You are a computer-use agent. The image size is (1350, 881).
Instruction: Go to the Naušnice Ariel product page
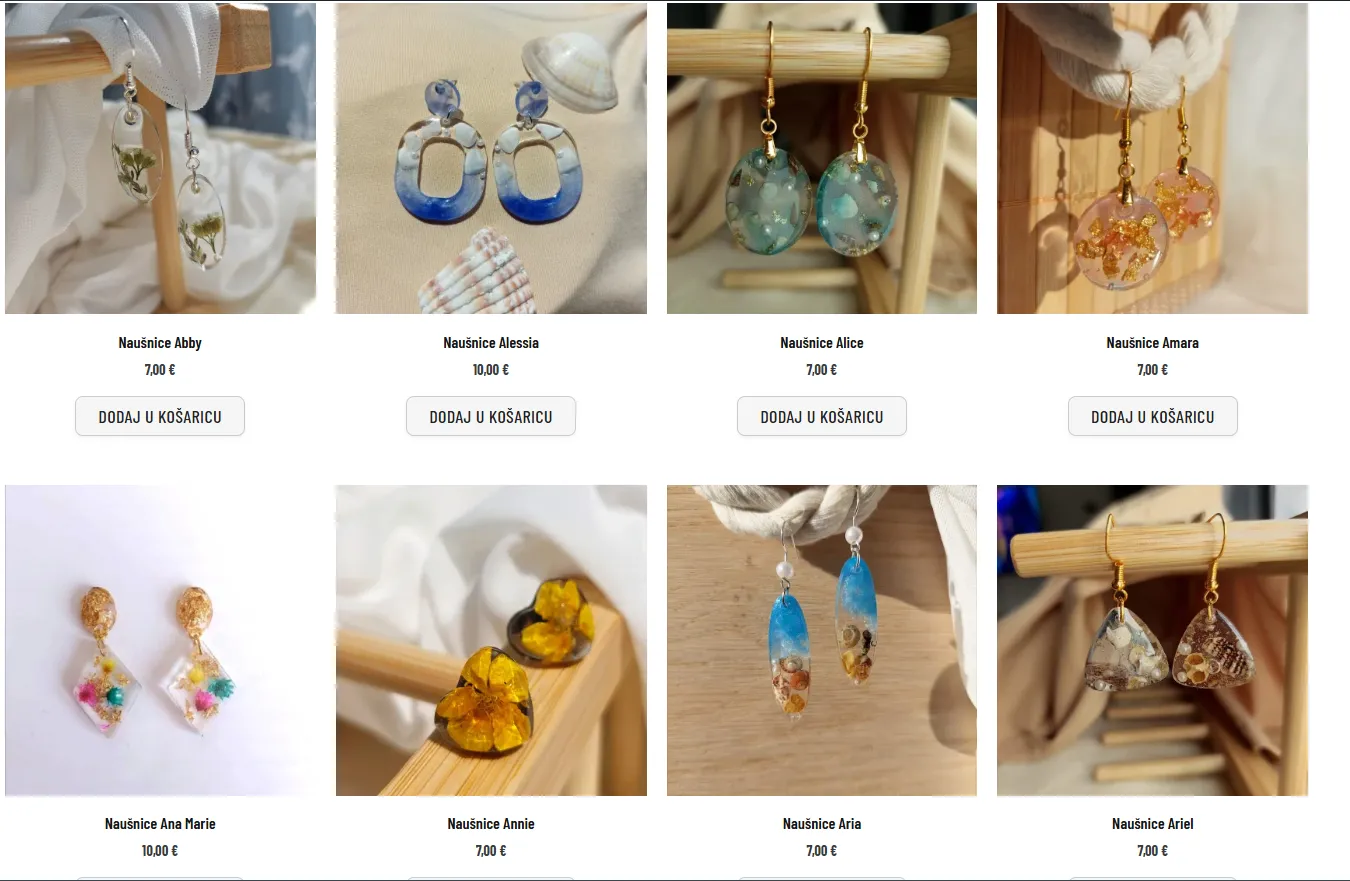(x=1152, y=824)
